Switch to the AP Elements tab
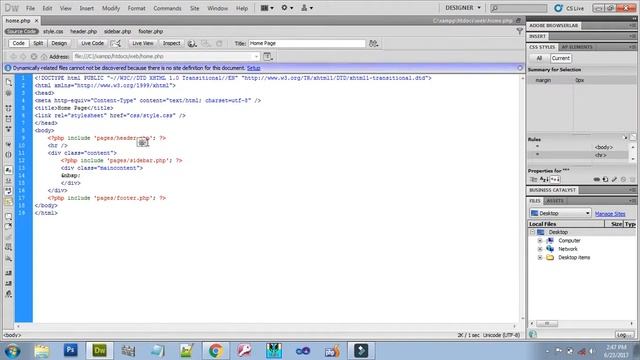The image size is (640, 360). click(x=577, y=47)
